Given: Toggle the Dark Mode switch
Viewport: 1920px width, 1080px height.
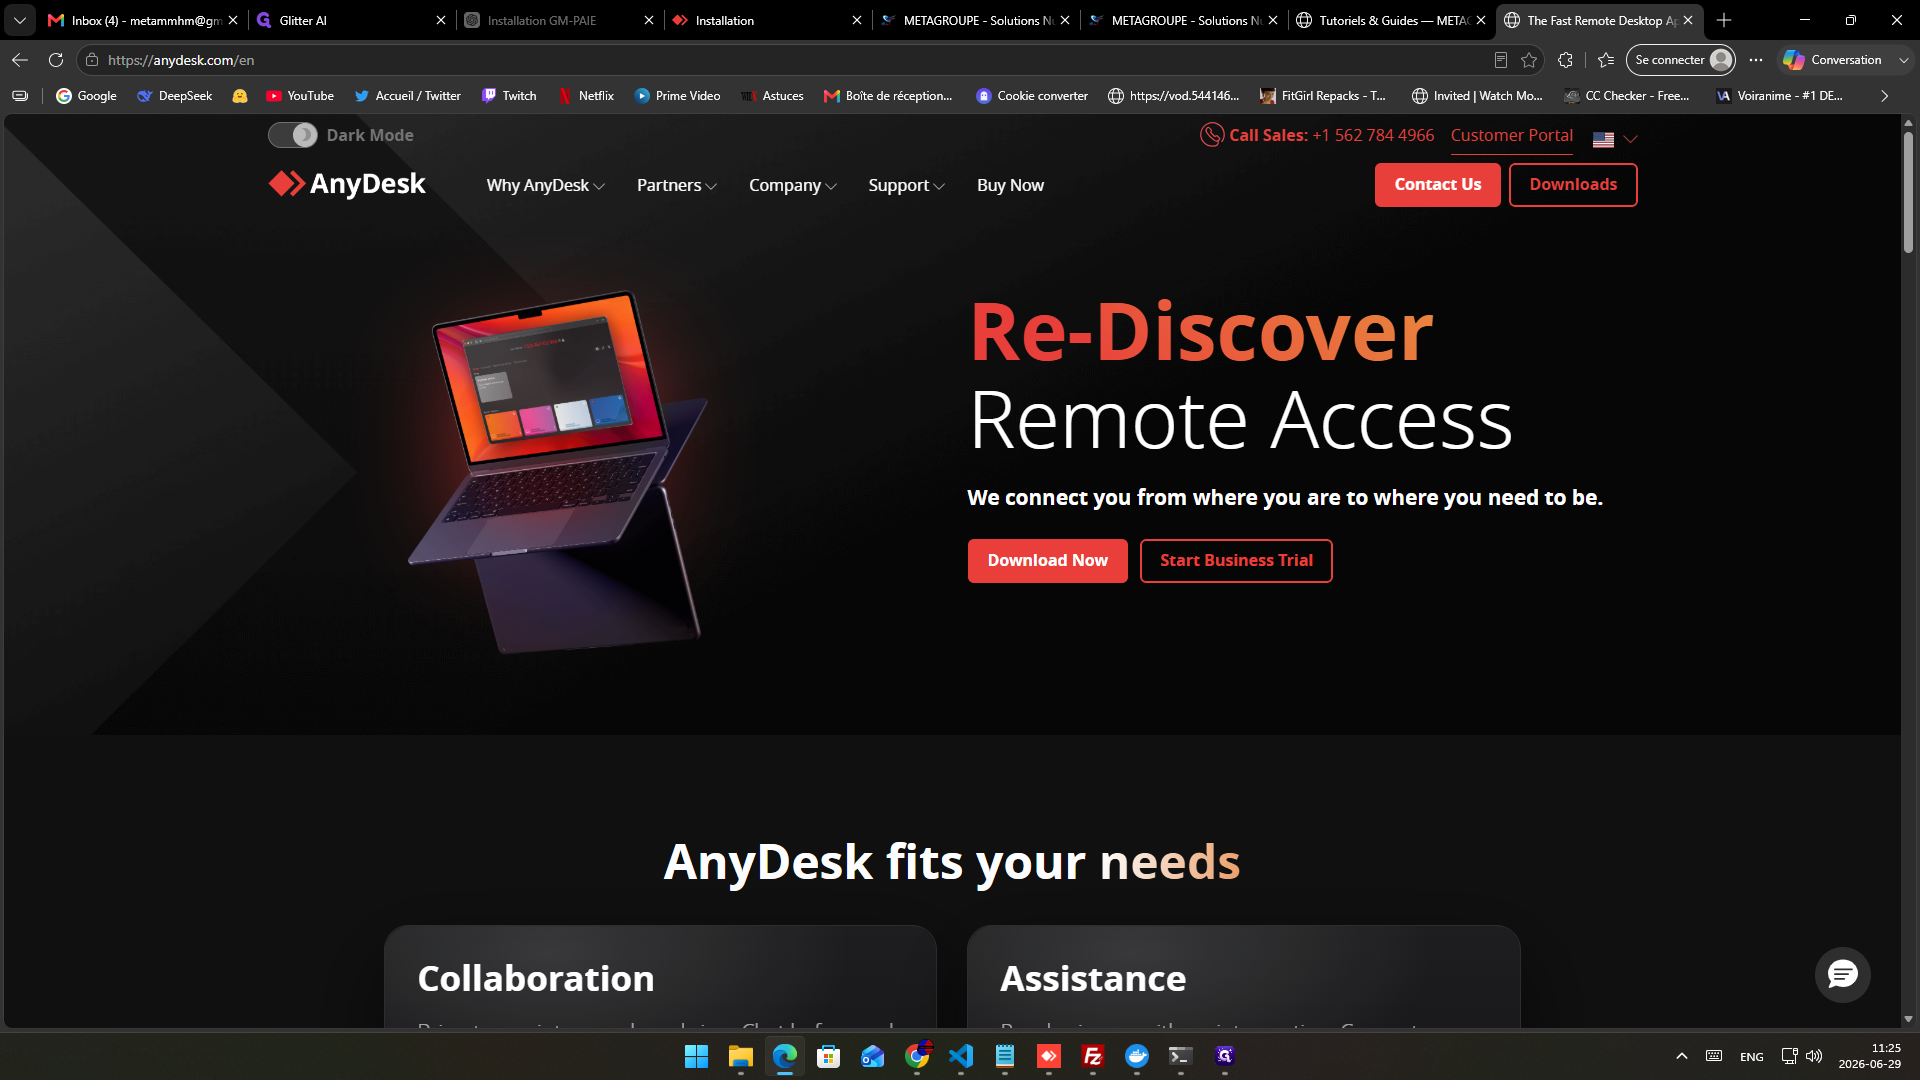Looking at the screenshot, I should [293, 135].
